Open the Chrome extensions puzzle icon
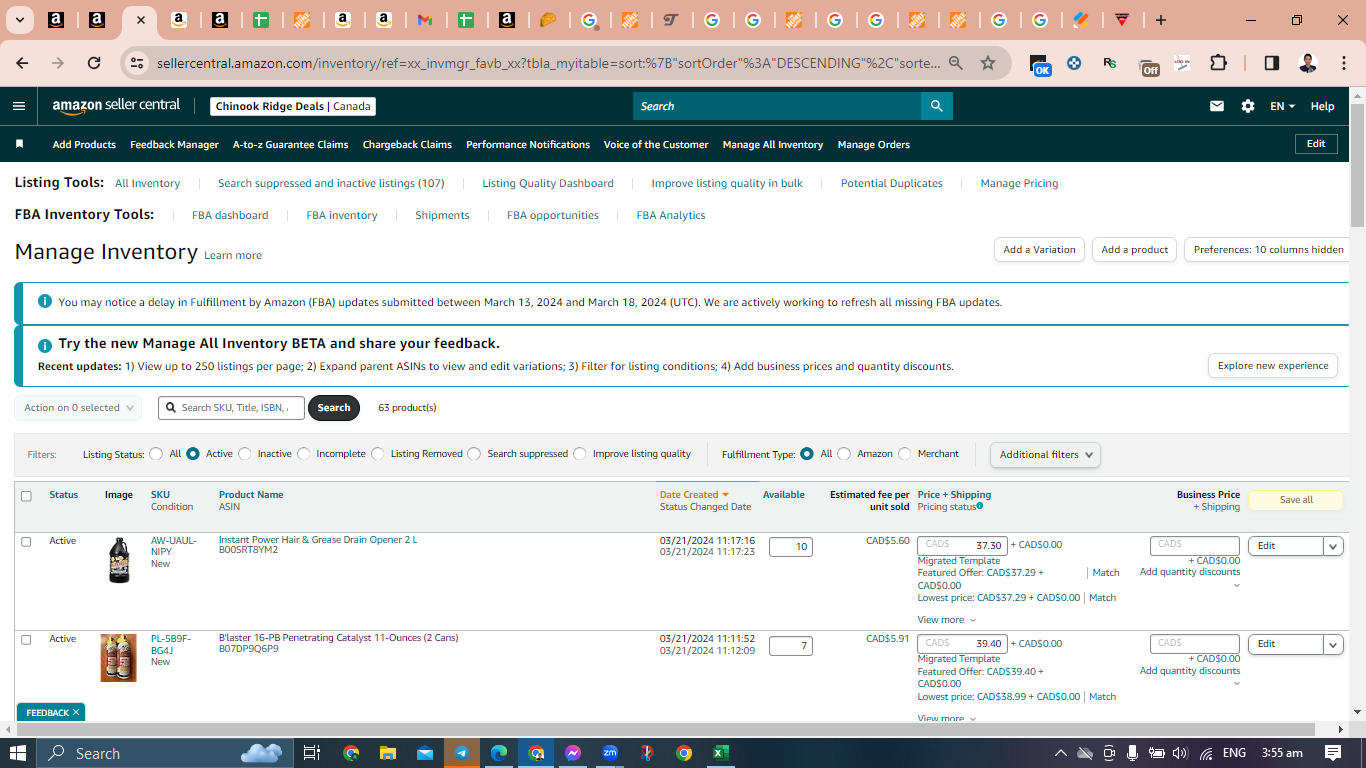This screenshot has width=1366, height=768. pos(1218,63)
